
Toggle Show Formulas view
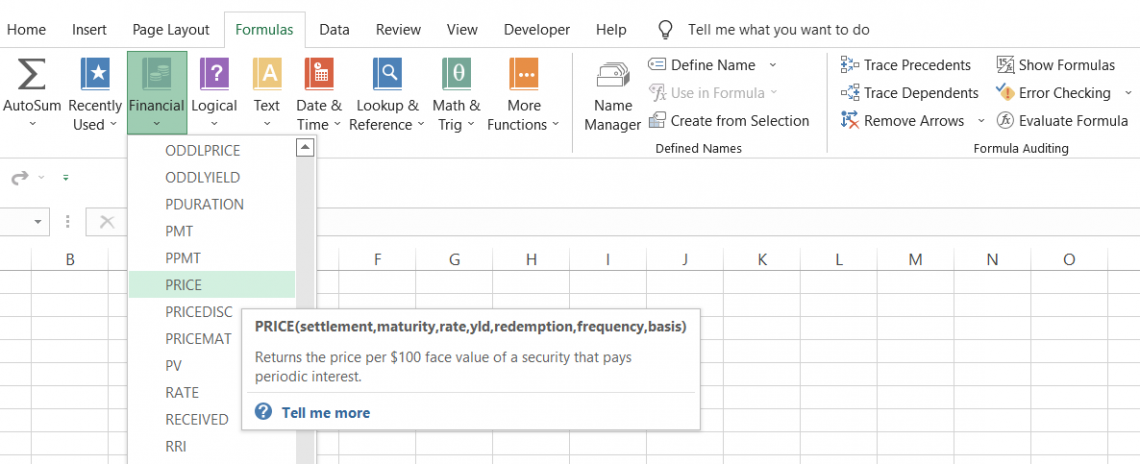(1055, 65)
